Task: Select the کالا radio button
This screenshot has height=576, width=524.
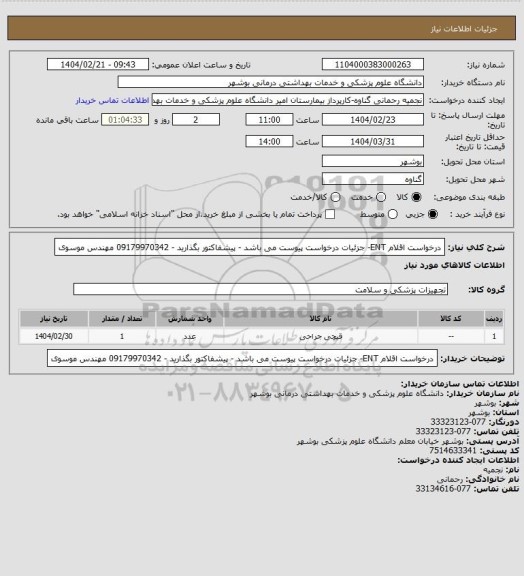Action: (416, 197)
